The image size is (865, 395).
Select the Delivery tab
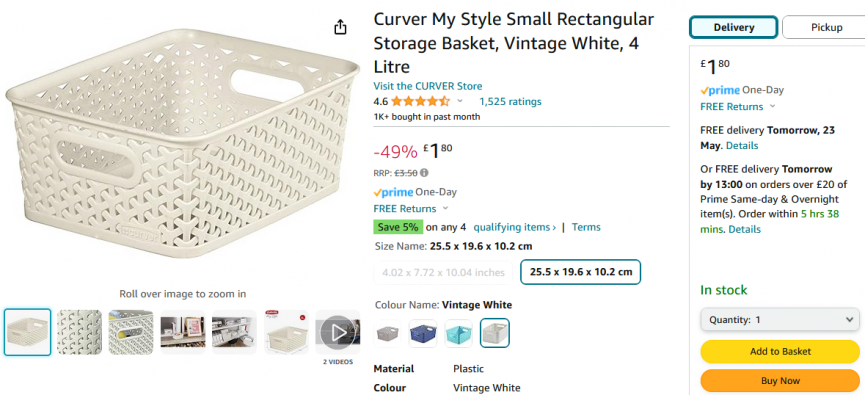pos(734,27)
